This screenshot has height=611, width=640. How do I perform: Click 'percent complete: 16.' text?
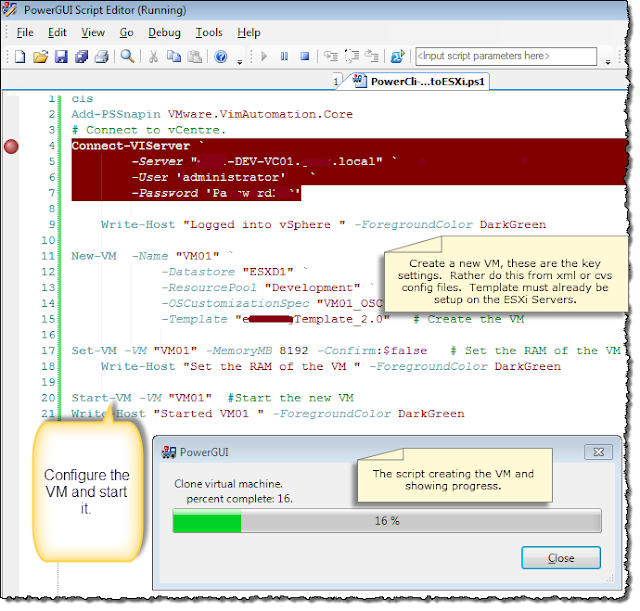(239, 499)
